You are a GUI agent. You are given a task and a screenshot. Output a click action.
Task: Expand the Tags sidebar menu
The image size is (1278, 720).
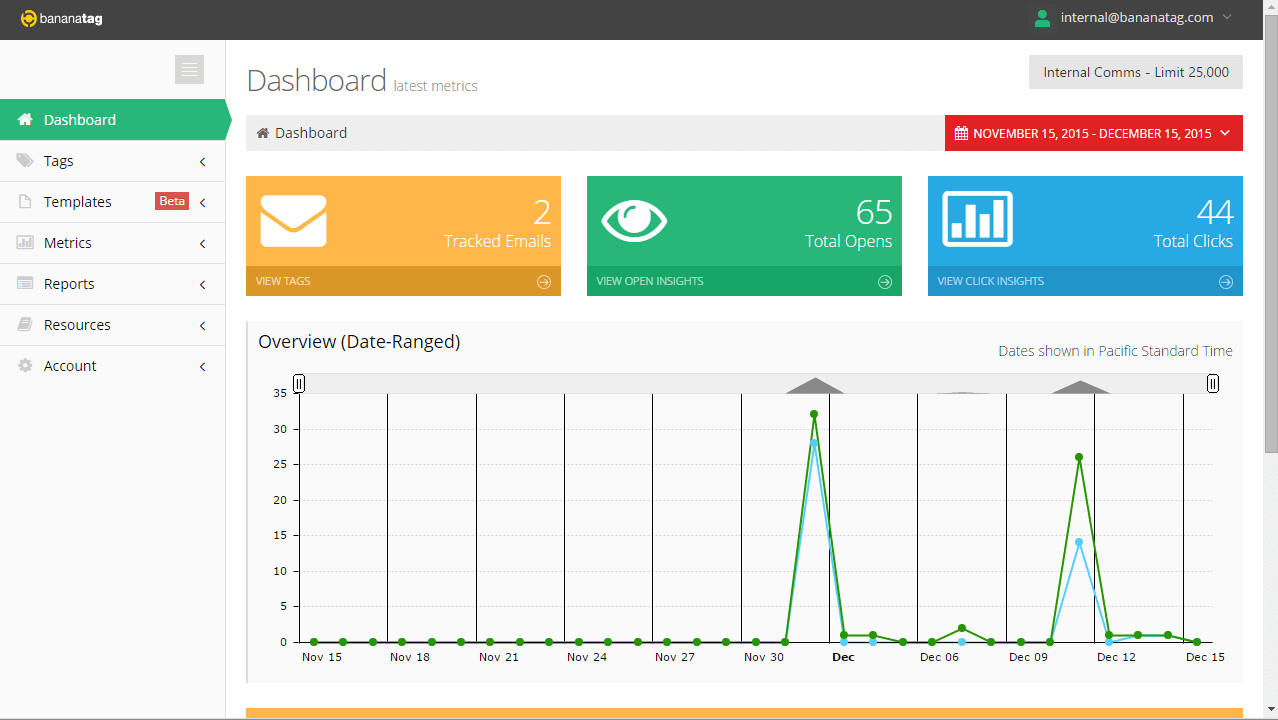pos(112,161)
